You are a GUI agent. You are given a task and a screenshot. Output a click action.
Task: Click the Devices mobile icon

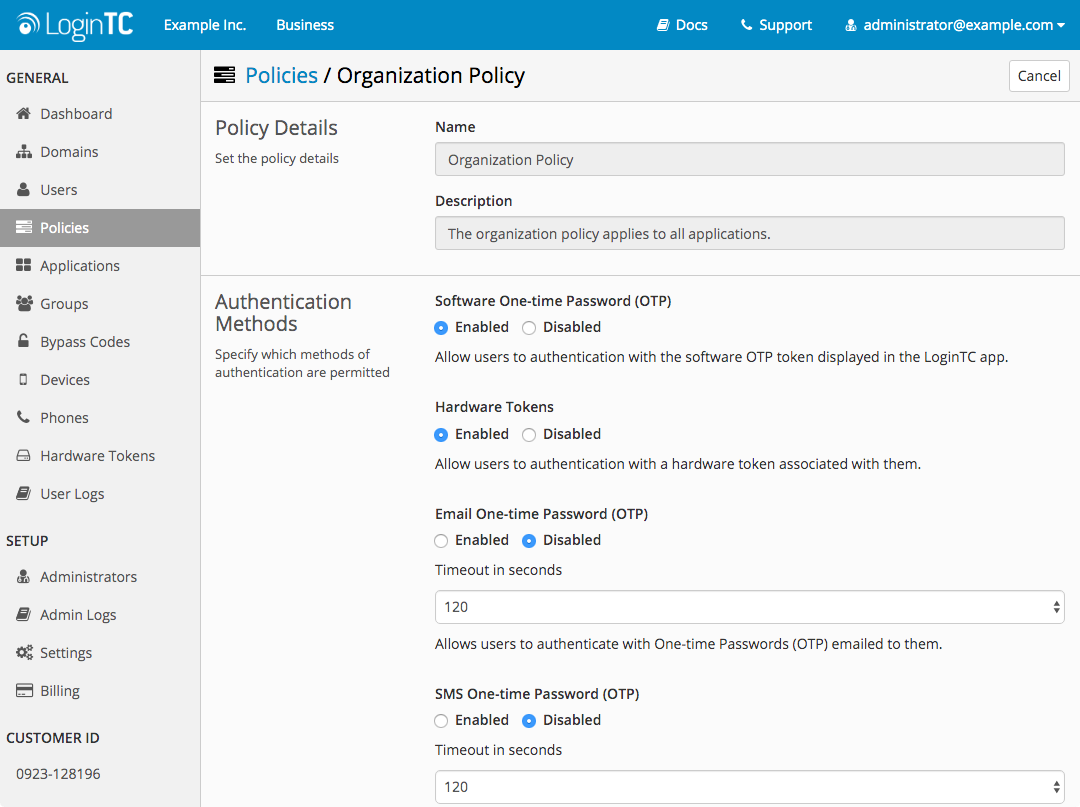pos(23,379)
